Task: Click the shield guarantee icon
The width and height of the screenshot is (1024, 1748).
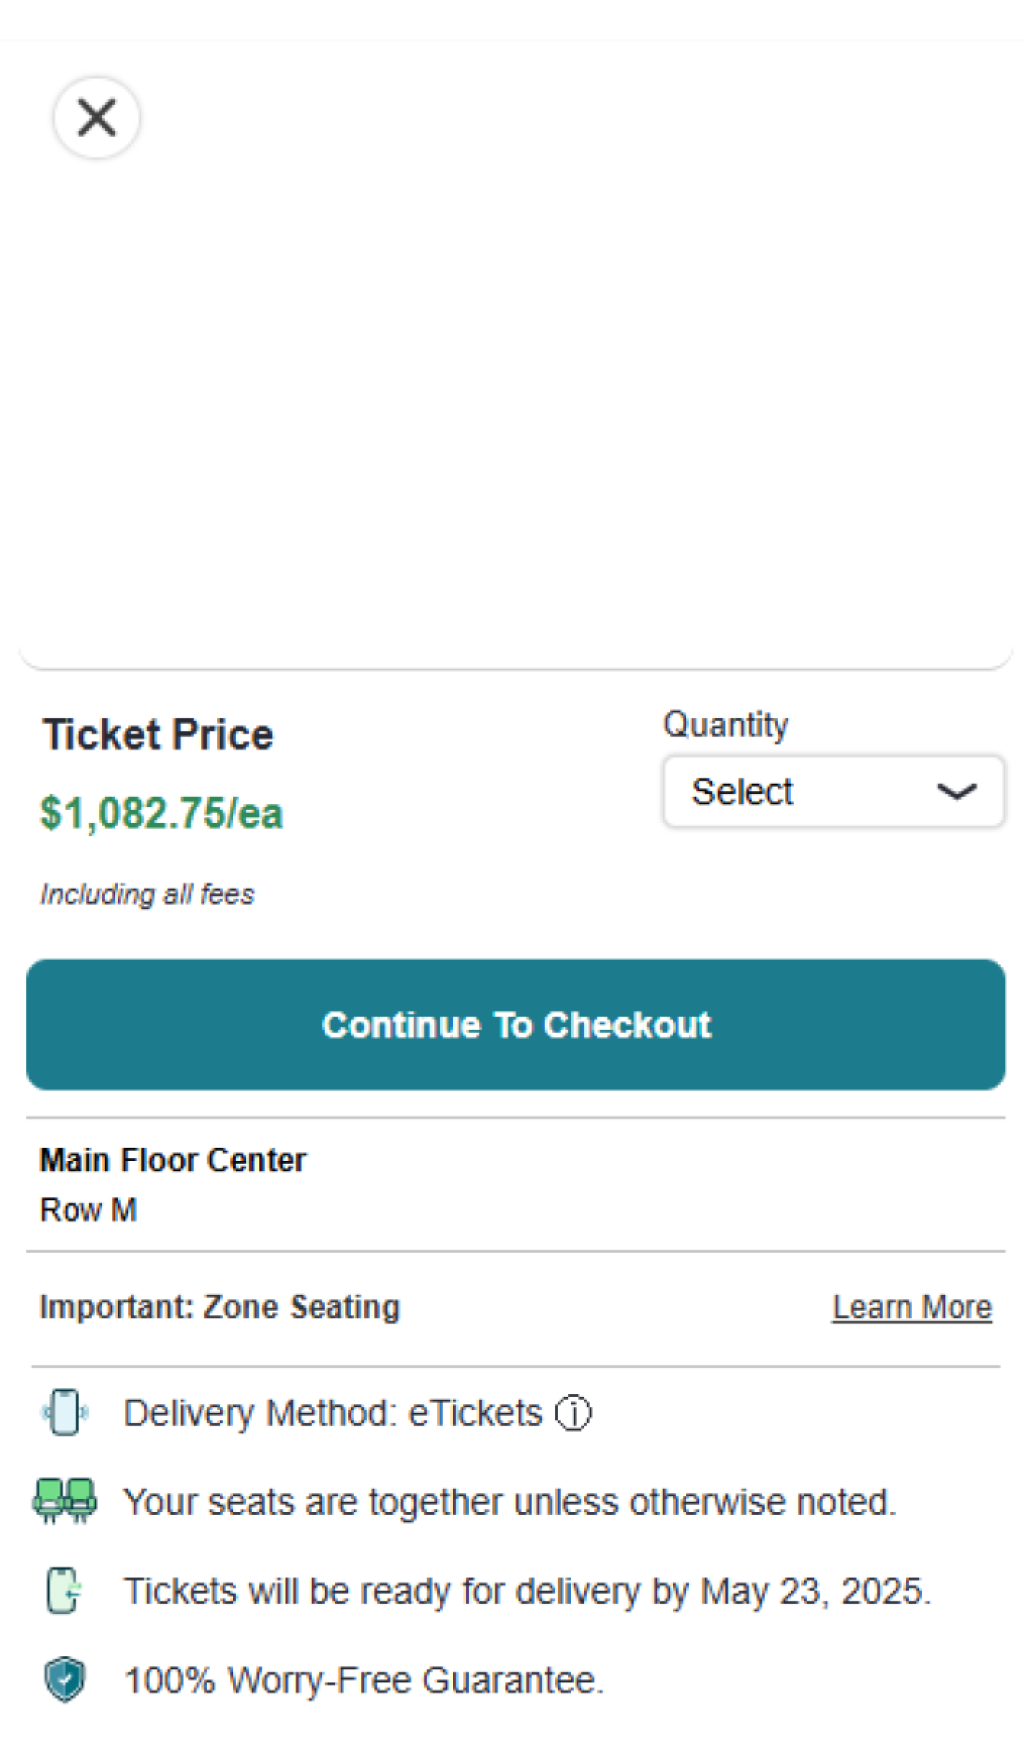Action: click(65, 1679)
